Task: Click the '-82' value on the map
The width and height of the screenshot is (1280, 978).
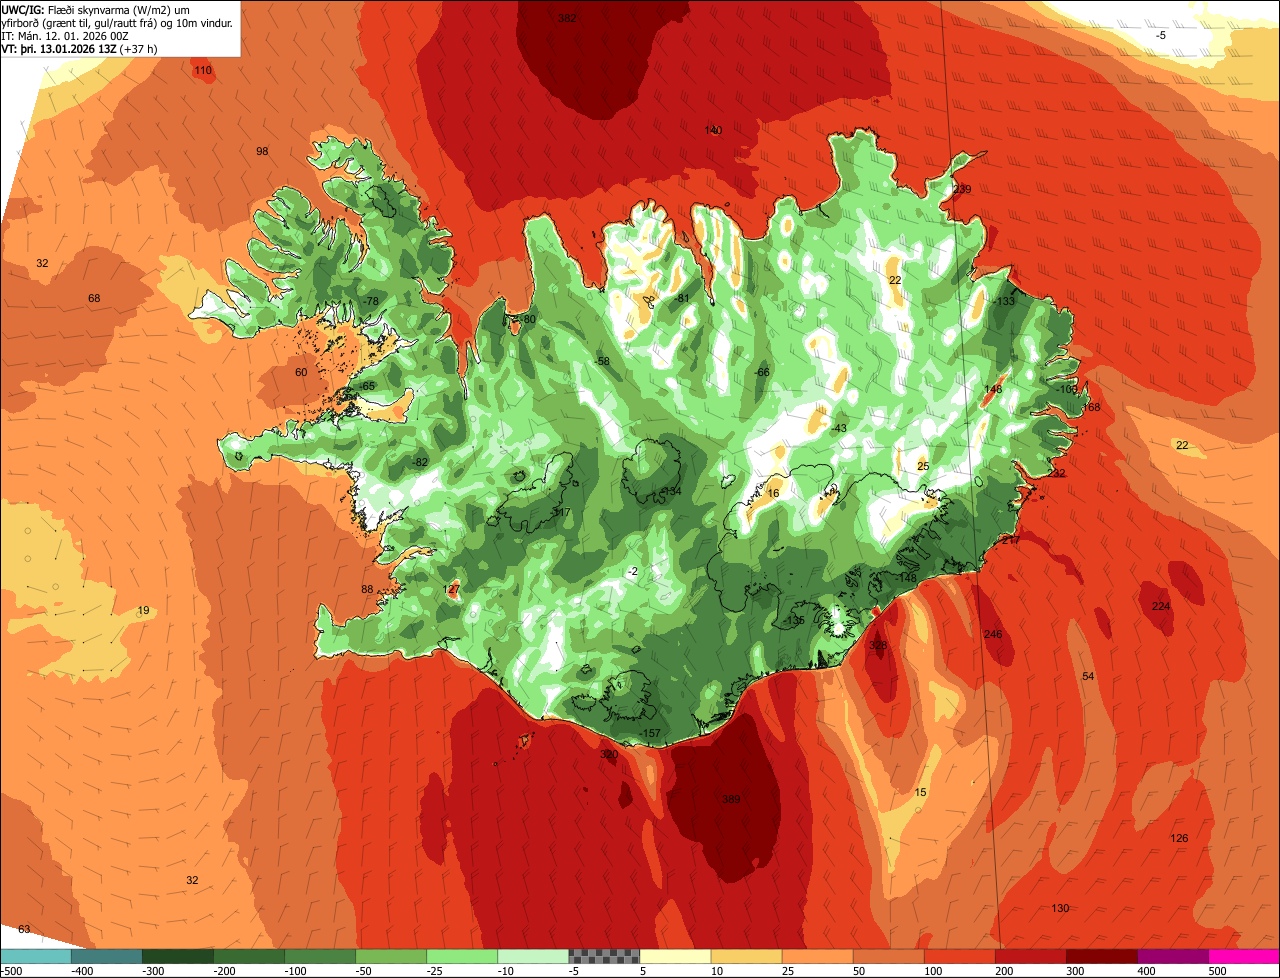Action: 420,462
